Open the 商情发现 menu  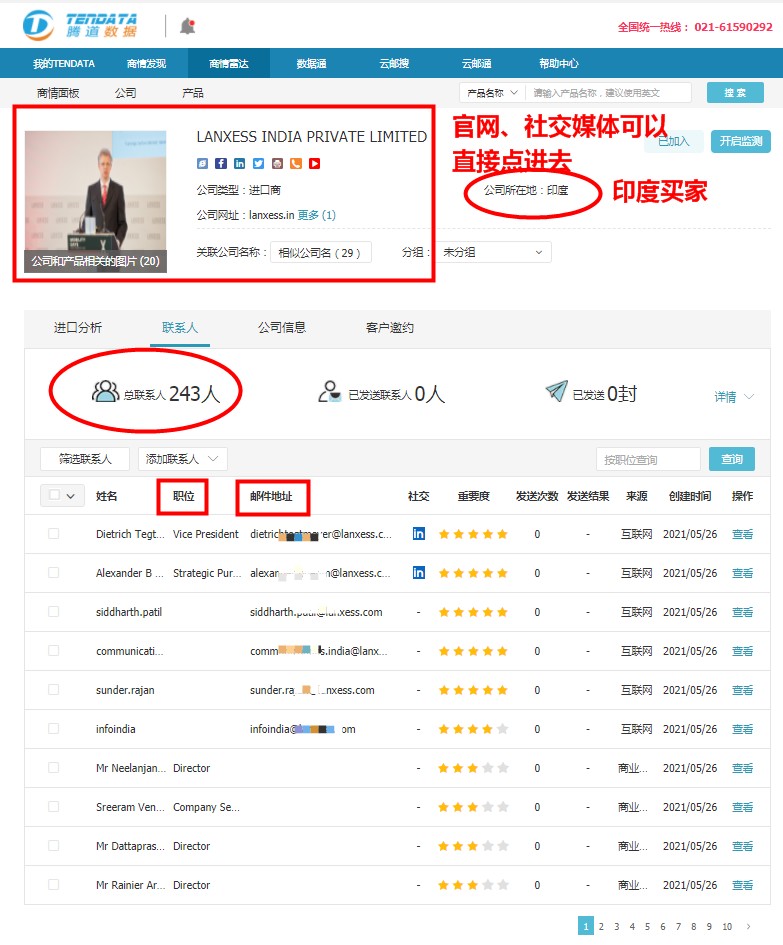[146, 63]
